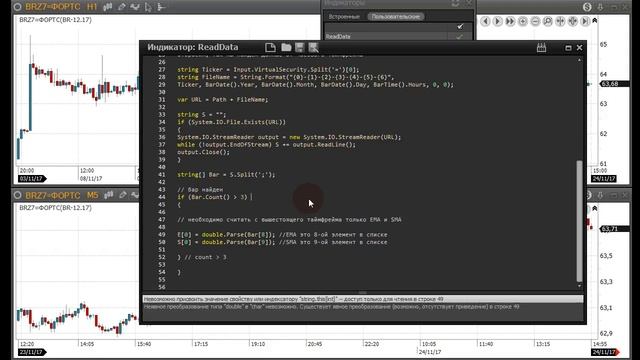Click scroll-up arrow of code editor scrollbar

point(579,60)
